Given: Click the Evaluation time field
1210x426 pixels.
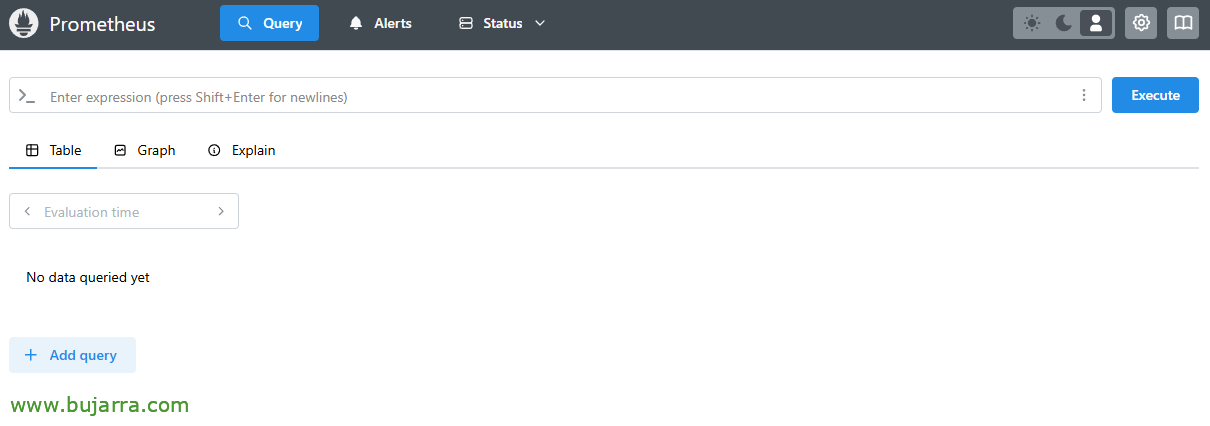Looking at the screenshot, I should click(124, 211).
